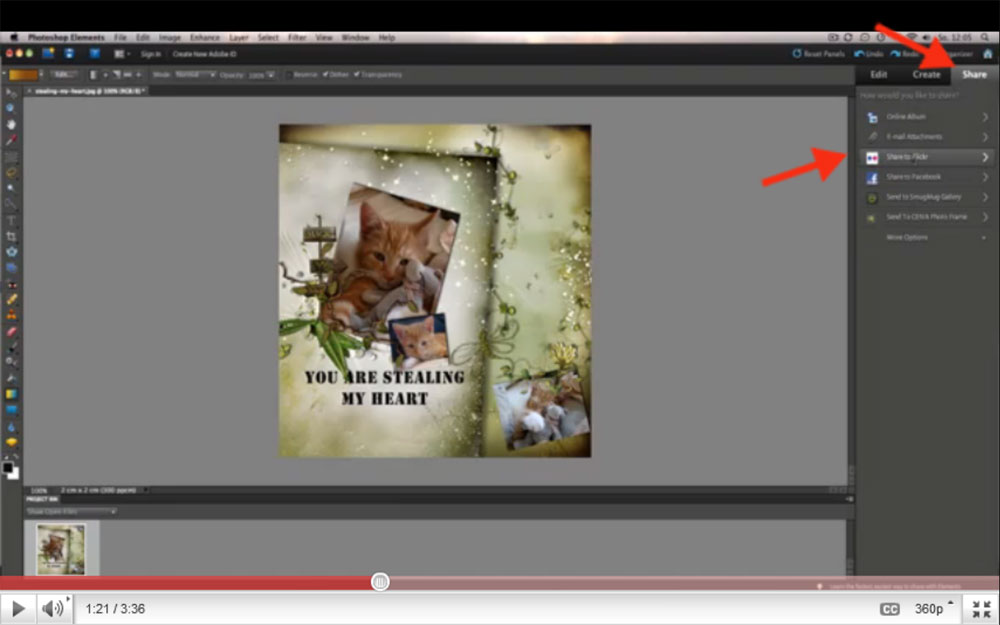Switch to the Create tab
This screenshot has width=1000, height=625.
point(926,75)
